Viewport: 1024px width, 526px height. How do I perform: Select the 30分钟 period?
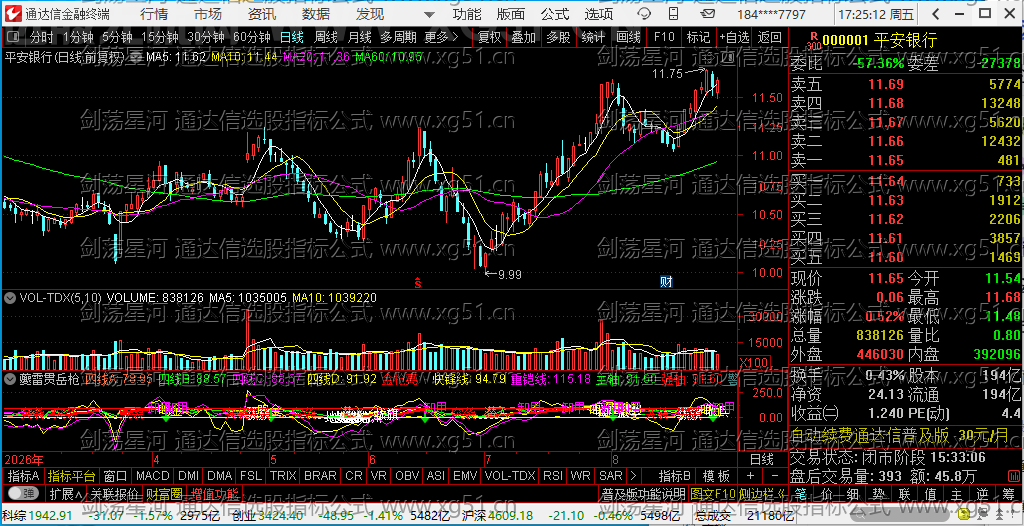click(x=206, y=37)
